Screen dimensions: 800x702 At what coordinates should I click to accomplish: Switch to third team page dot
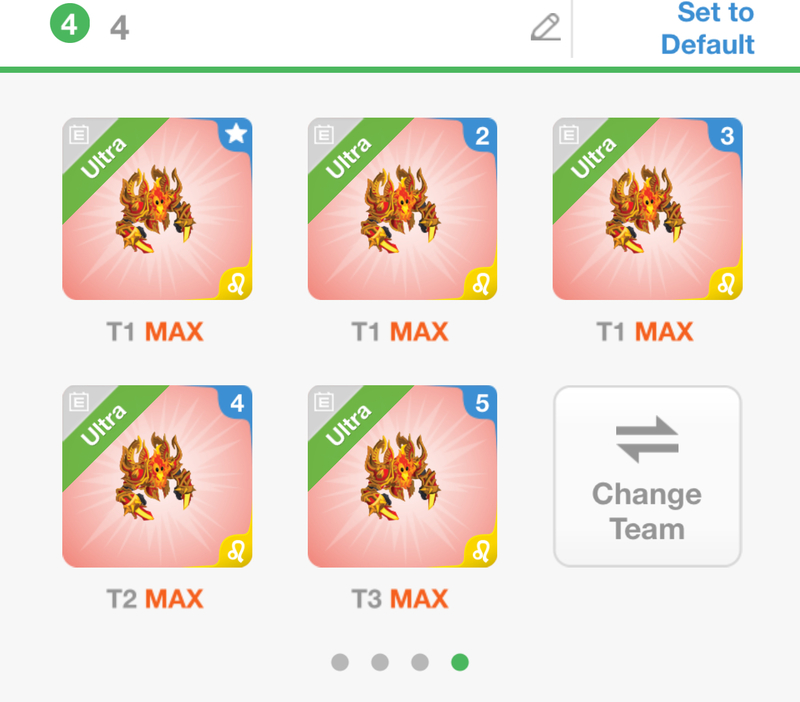(420, 662)
